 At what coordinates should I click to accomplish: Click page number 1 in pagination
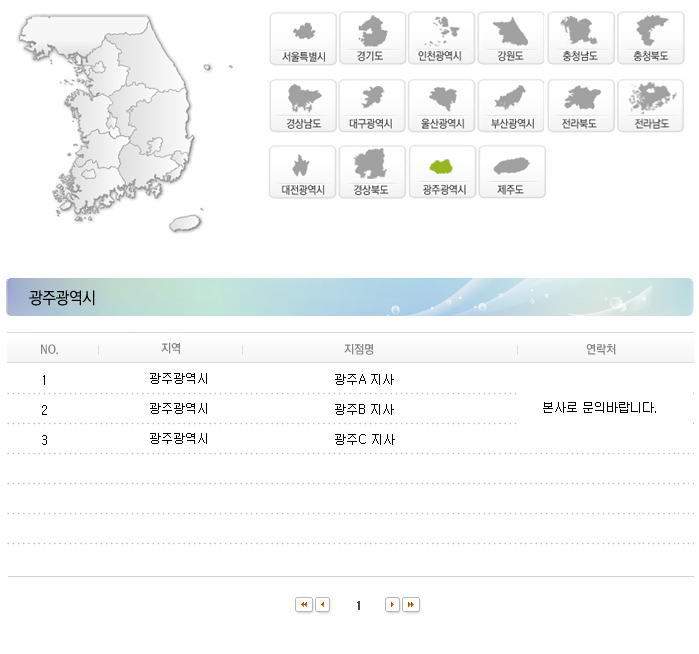click(358, 605)
